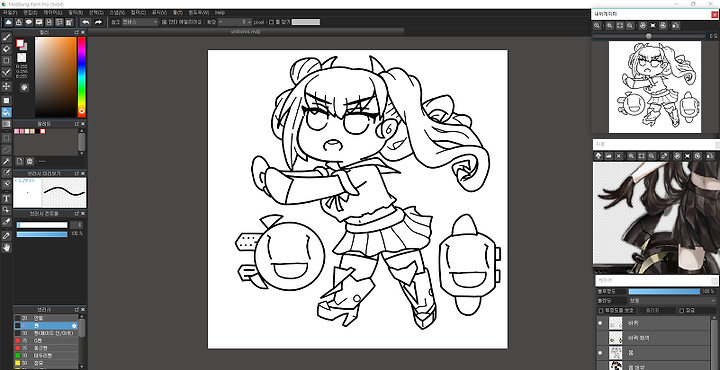Image resolution: width=720 pixels, height=370 pixels.
Task: Select the Move tool
Action: 6,86
